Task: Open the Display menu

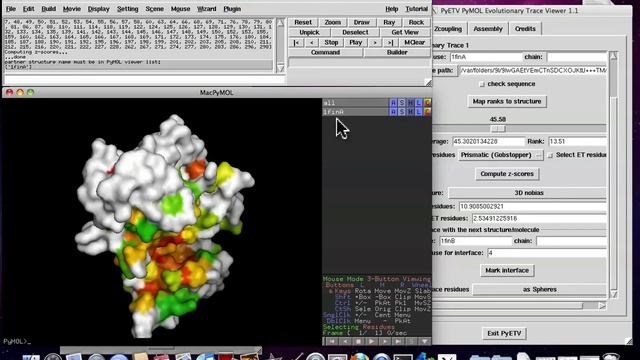Action: tap(99, 9)
